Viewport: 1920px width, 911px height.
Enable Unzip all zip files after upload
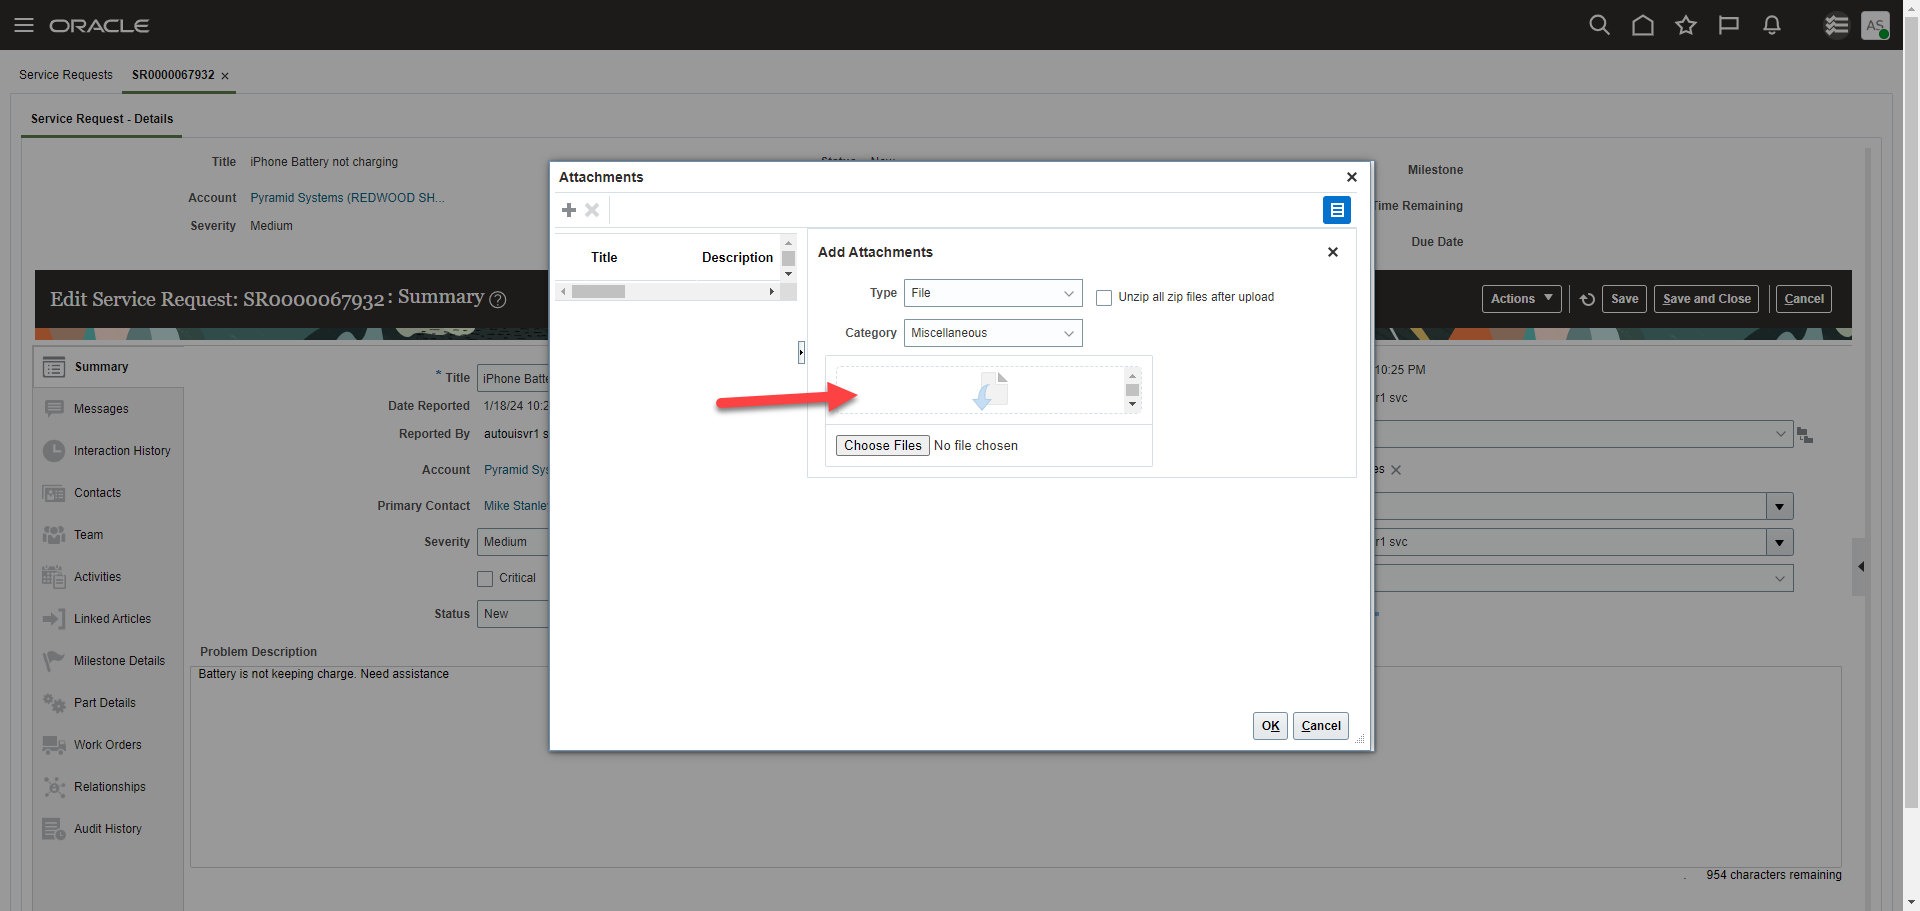[1103, 297]
